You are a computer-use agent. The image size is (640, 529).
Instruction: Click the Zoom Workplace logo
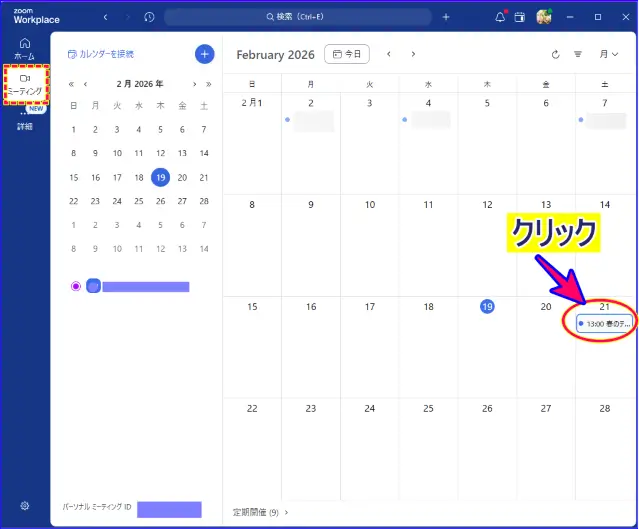coord(36,16)
